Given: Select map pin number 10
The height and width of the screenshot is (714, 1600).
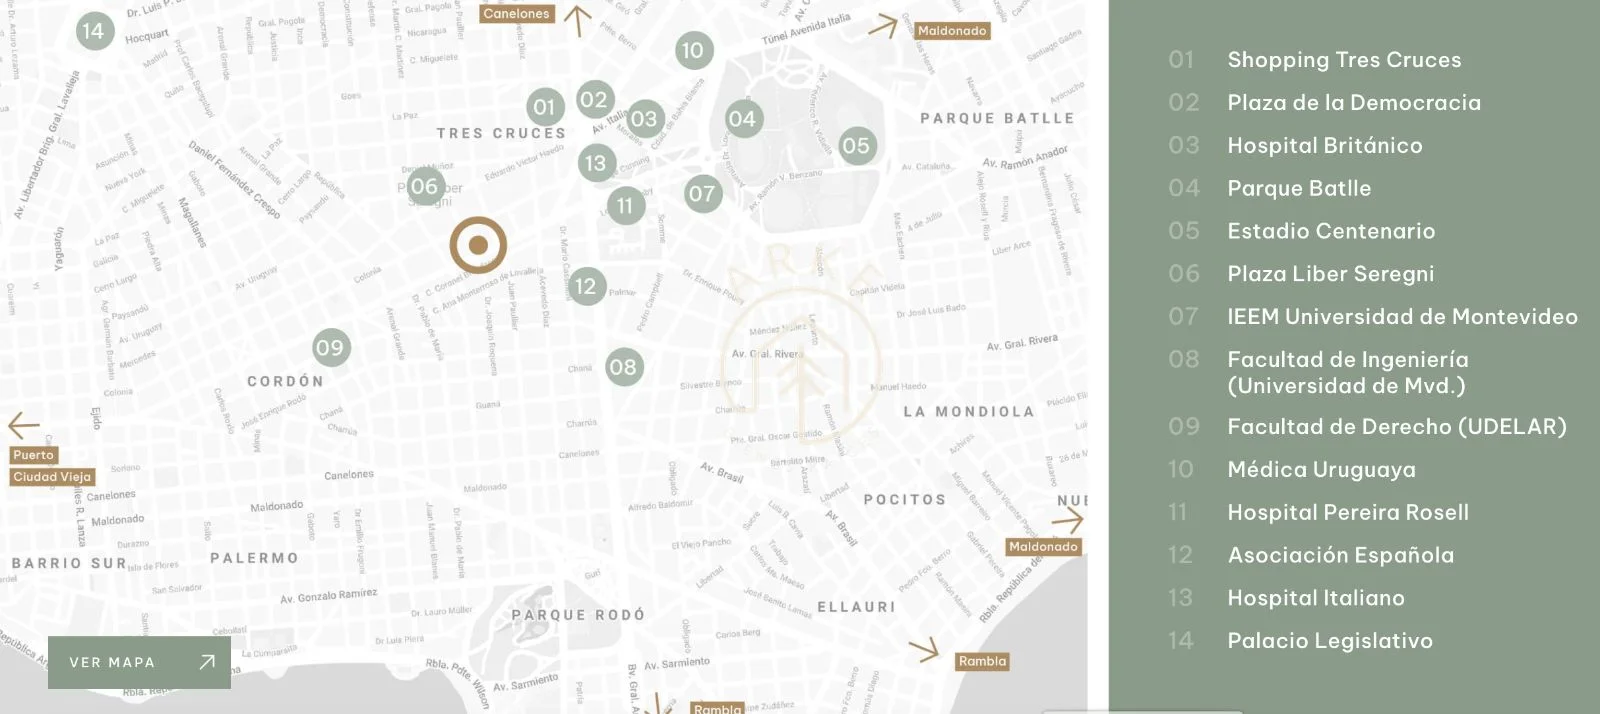Looking at the screenshot, I should pos(692,50).
